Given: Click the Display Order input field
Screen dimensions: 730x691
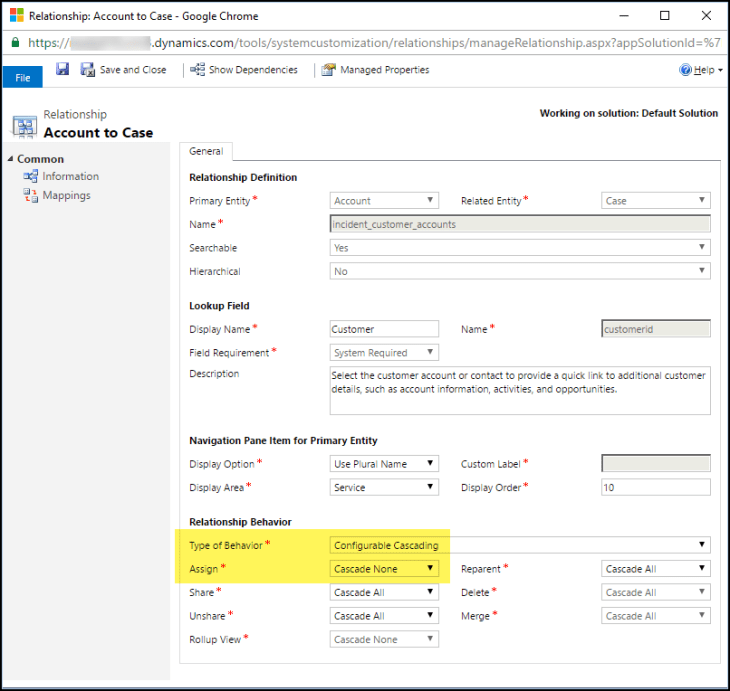Looking at the screenshot, I should [655, 488].
